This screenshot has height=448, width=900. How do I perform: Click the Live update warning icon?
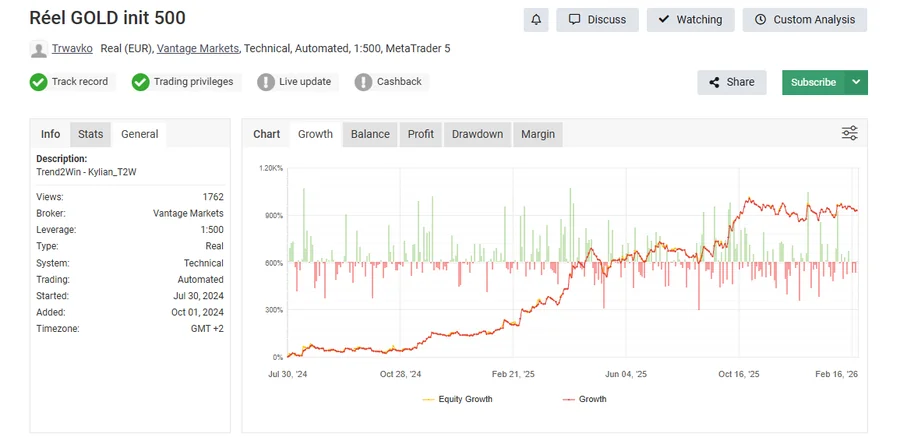[x=266, y=82]
